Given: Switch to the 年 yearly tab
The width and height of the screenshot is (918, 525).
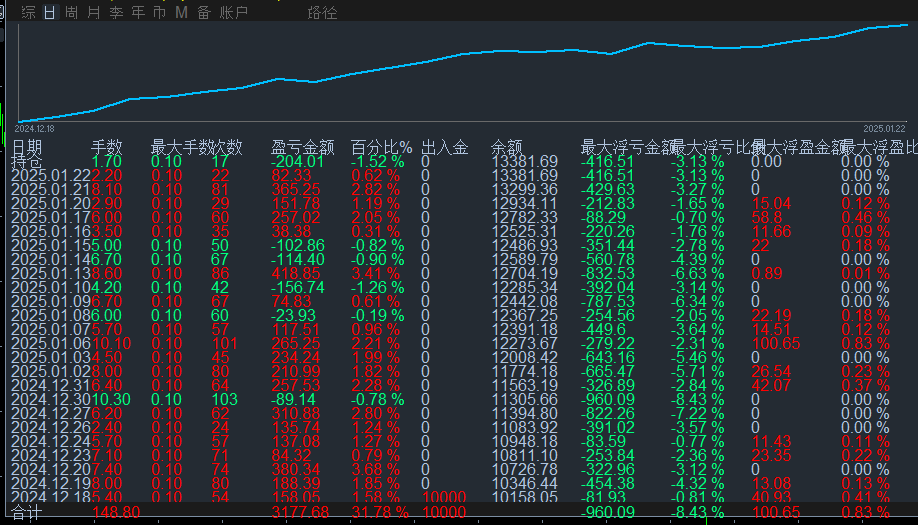Looking at the screenshot, I should click(138, 12).
